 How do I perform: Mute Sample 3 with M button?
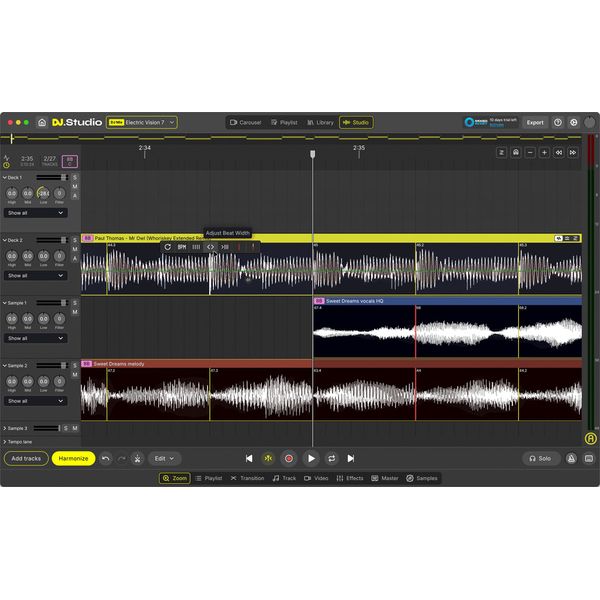coord(75,428)
